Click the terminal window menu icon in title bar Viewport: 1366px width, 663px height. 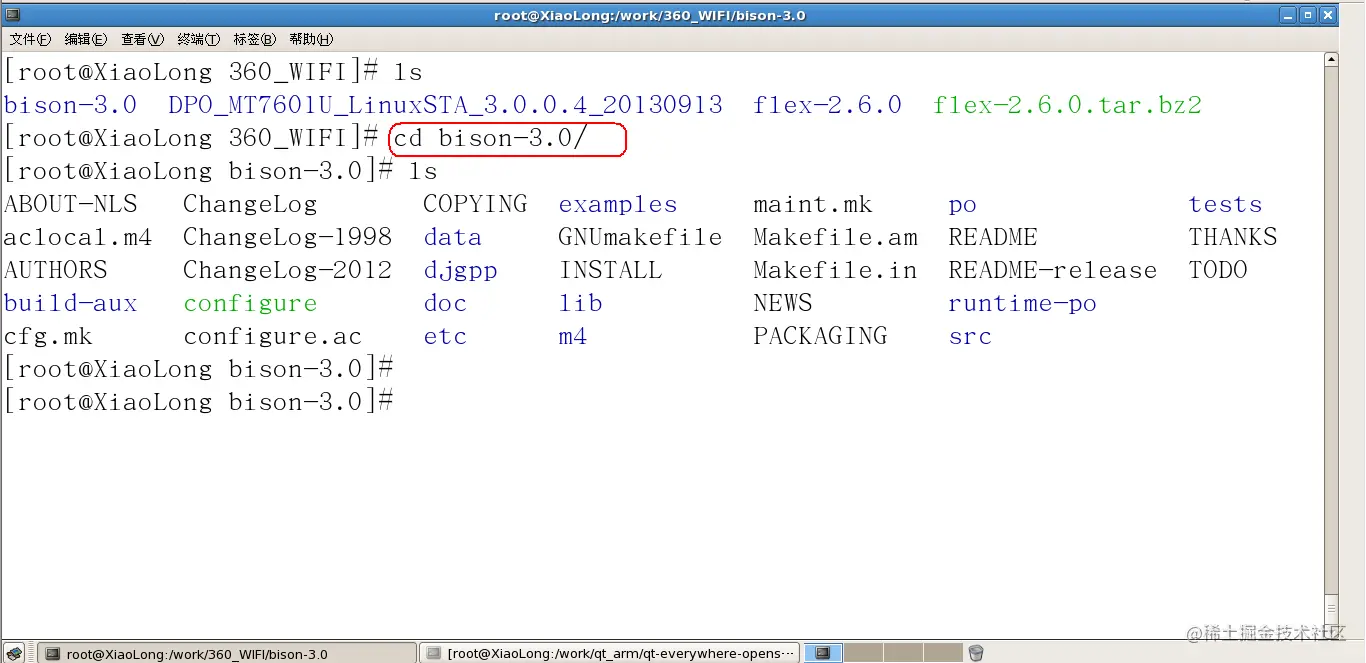pos(12,14)
